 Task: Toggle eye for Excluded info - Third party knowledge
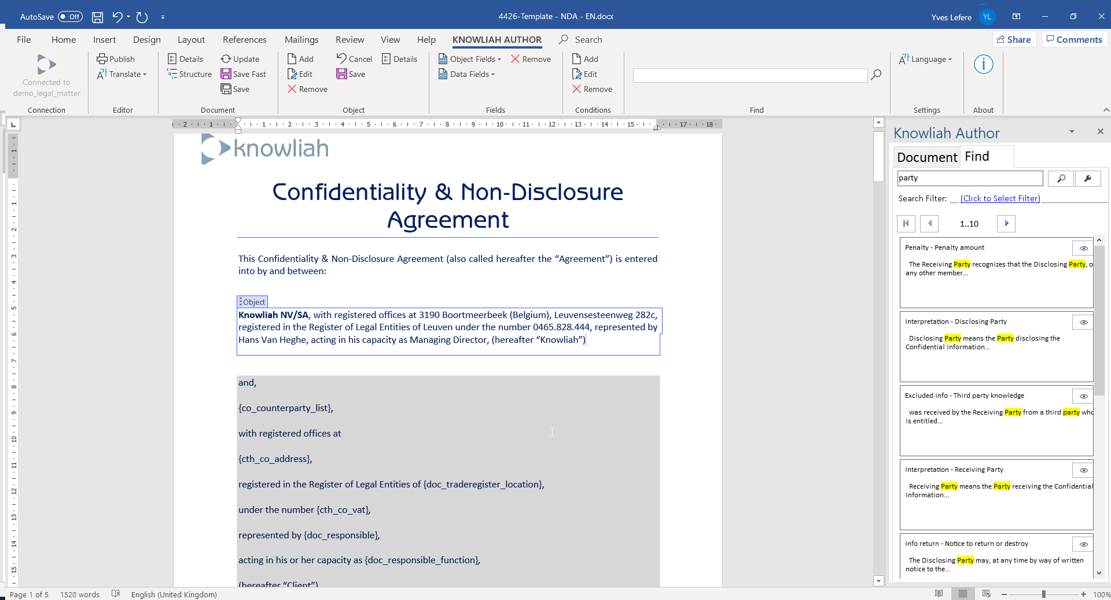tap(1083, 396)
